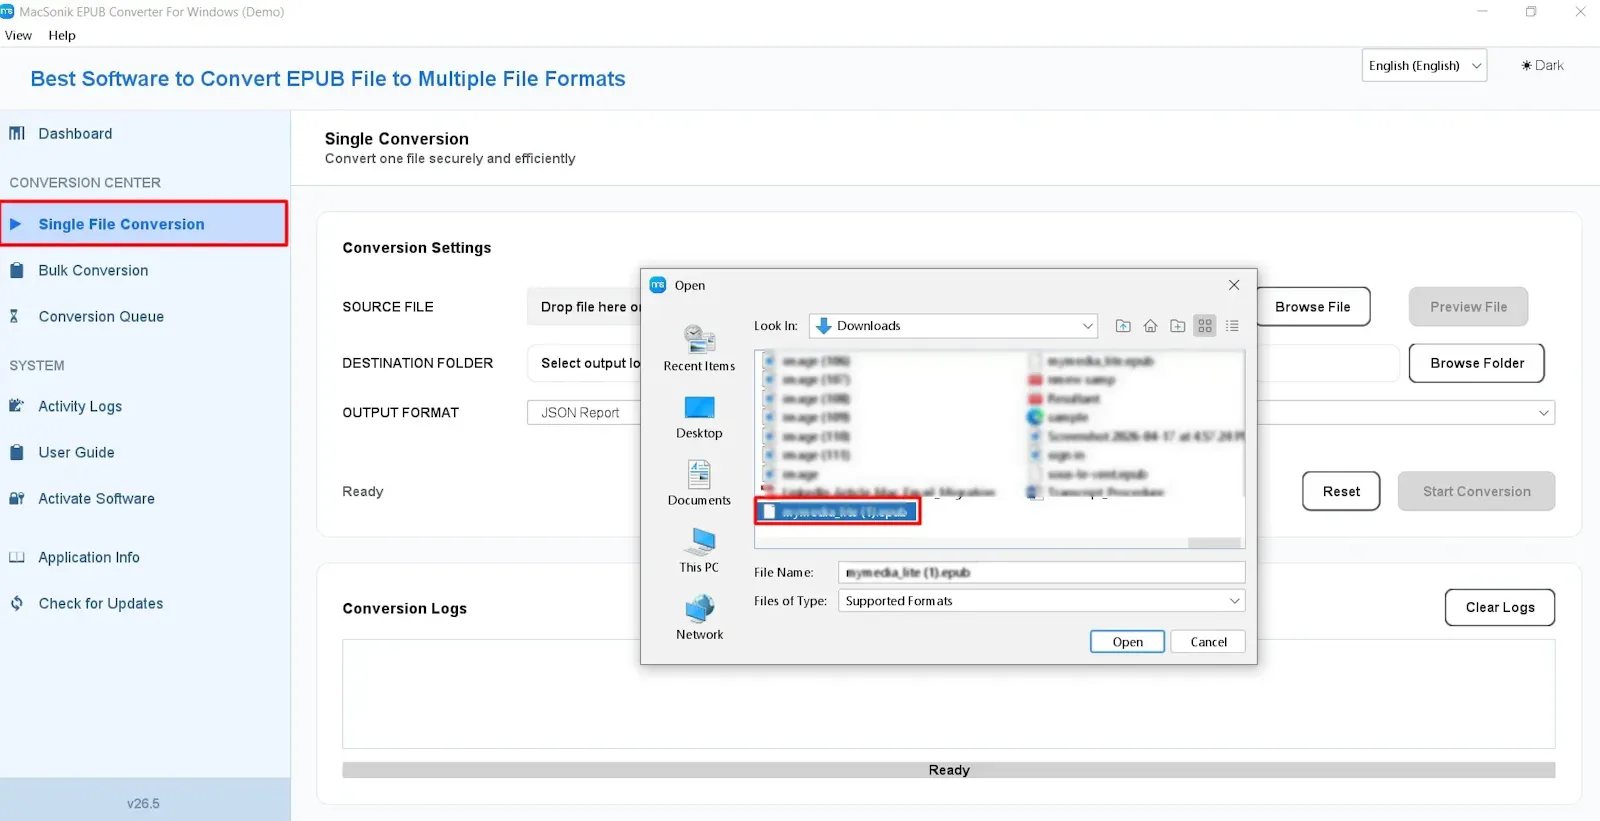This screenshot has width=1600, height=821.
Task: Click the Cancel button in dialog
Action: coord(1208,642)
